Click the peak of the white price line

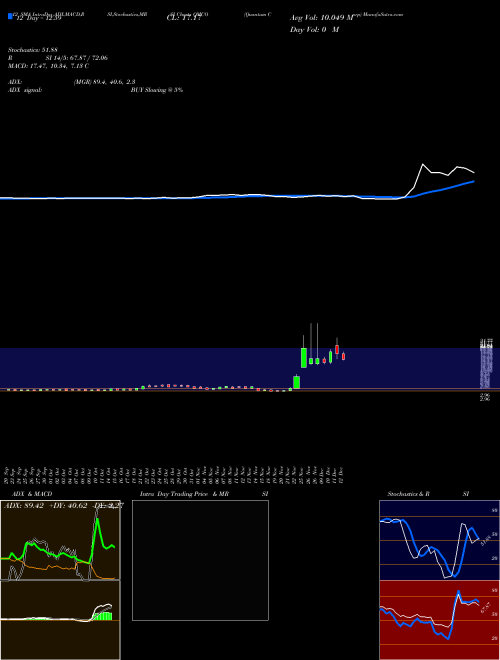pos(423,164)
